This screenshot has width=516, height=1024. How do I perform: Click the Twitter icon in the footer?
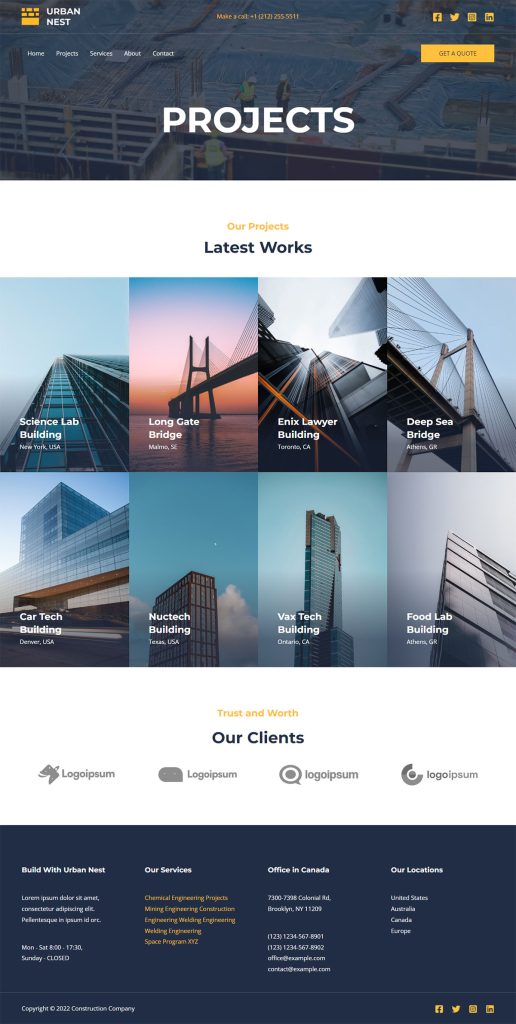[x=456, y=1009]
